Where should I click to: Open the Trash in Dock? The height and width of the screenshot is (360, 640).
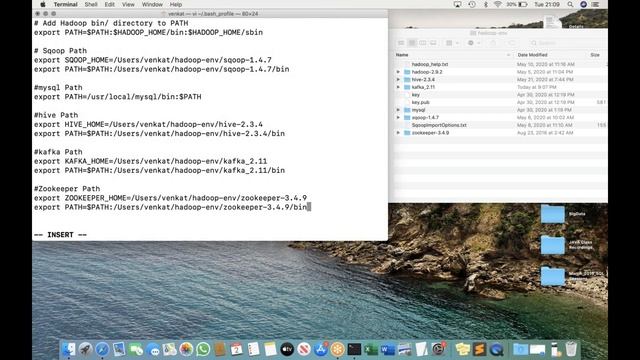tap(571, 349)
